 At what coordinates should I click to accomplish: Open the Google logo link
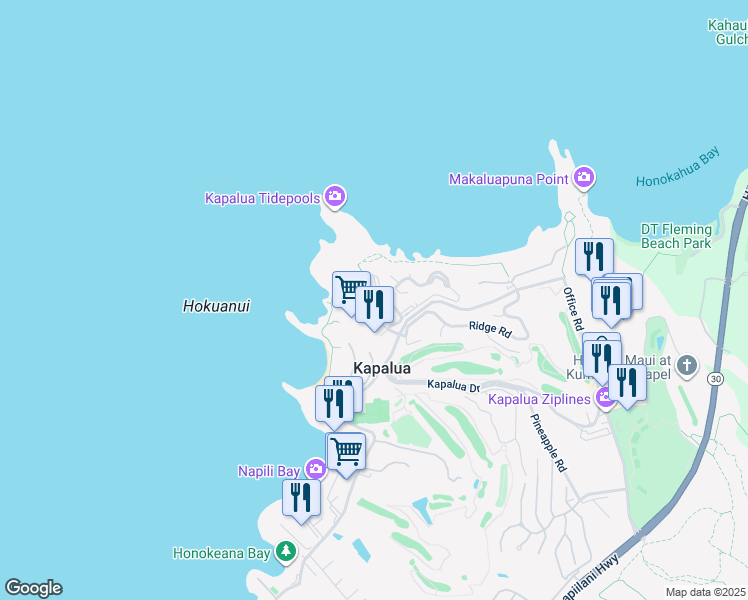(x=33, y=588)
